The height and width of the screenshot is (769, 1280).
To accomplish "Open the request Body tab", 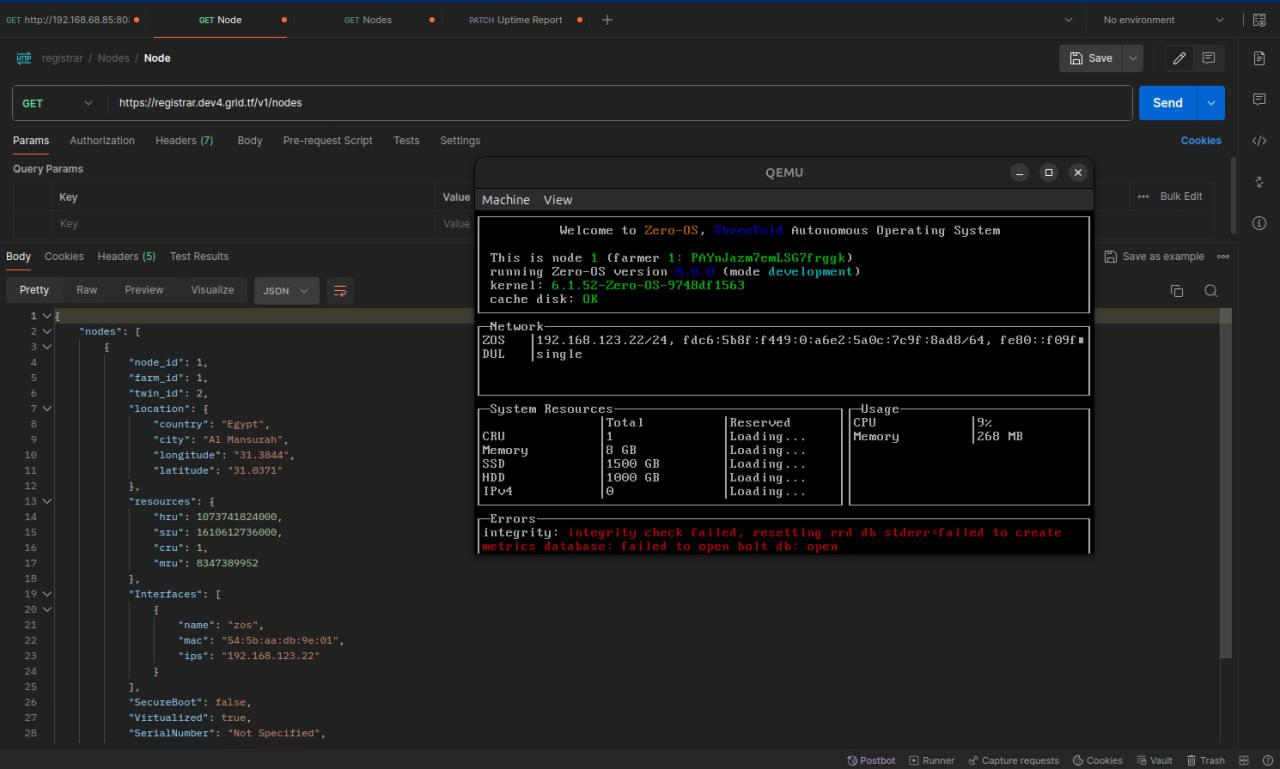I will (x=250, y=141).
